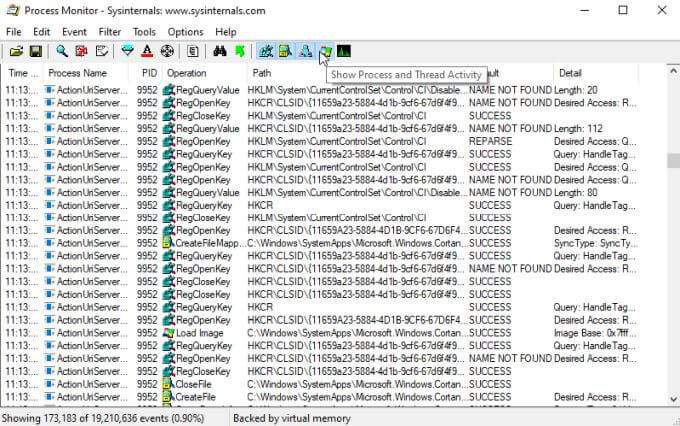Open the Filter menu
680x426 pixels.
click(110, 32)
